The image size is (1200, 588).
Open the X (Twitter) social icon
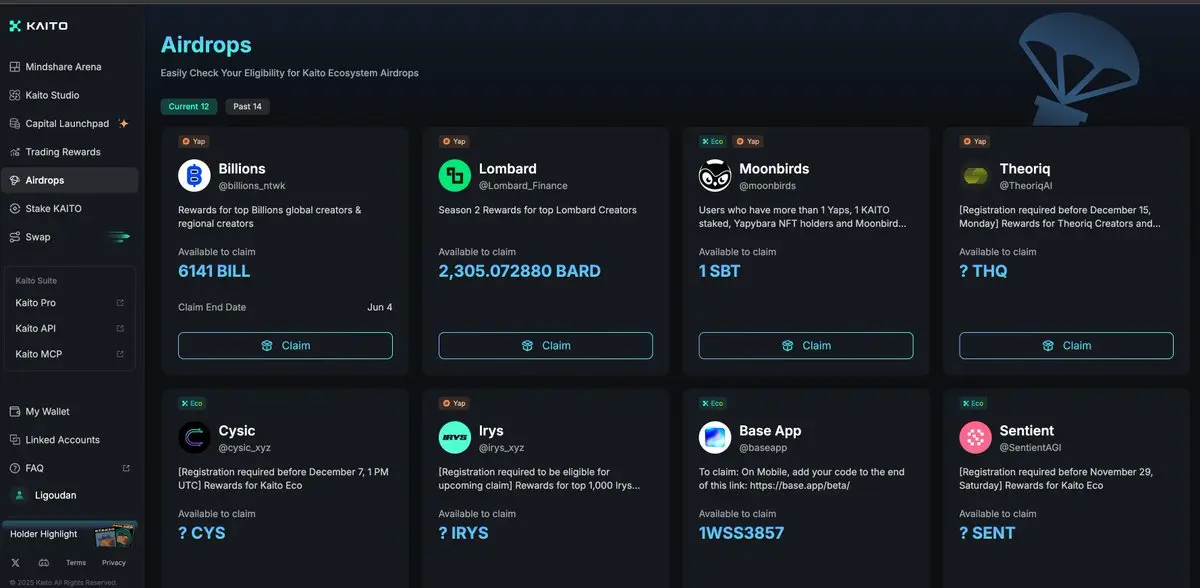click(x=15, y=563)
